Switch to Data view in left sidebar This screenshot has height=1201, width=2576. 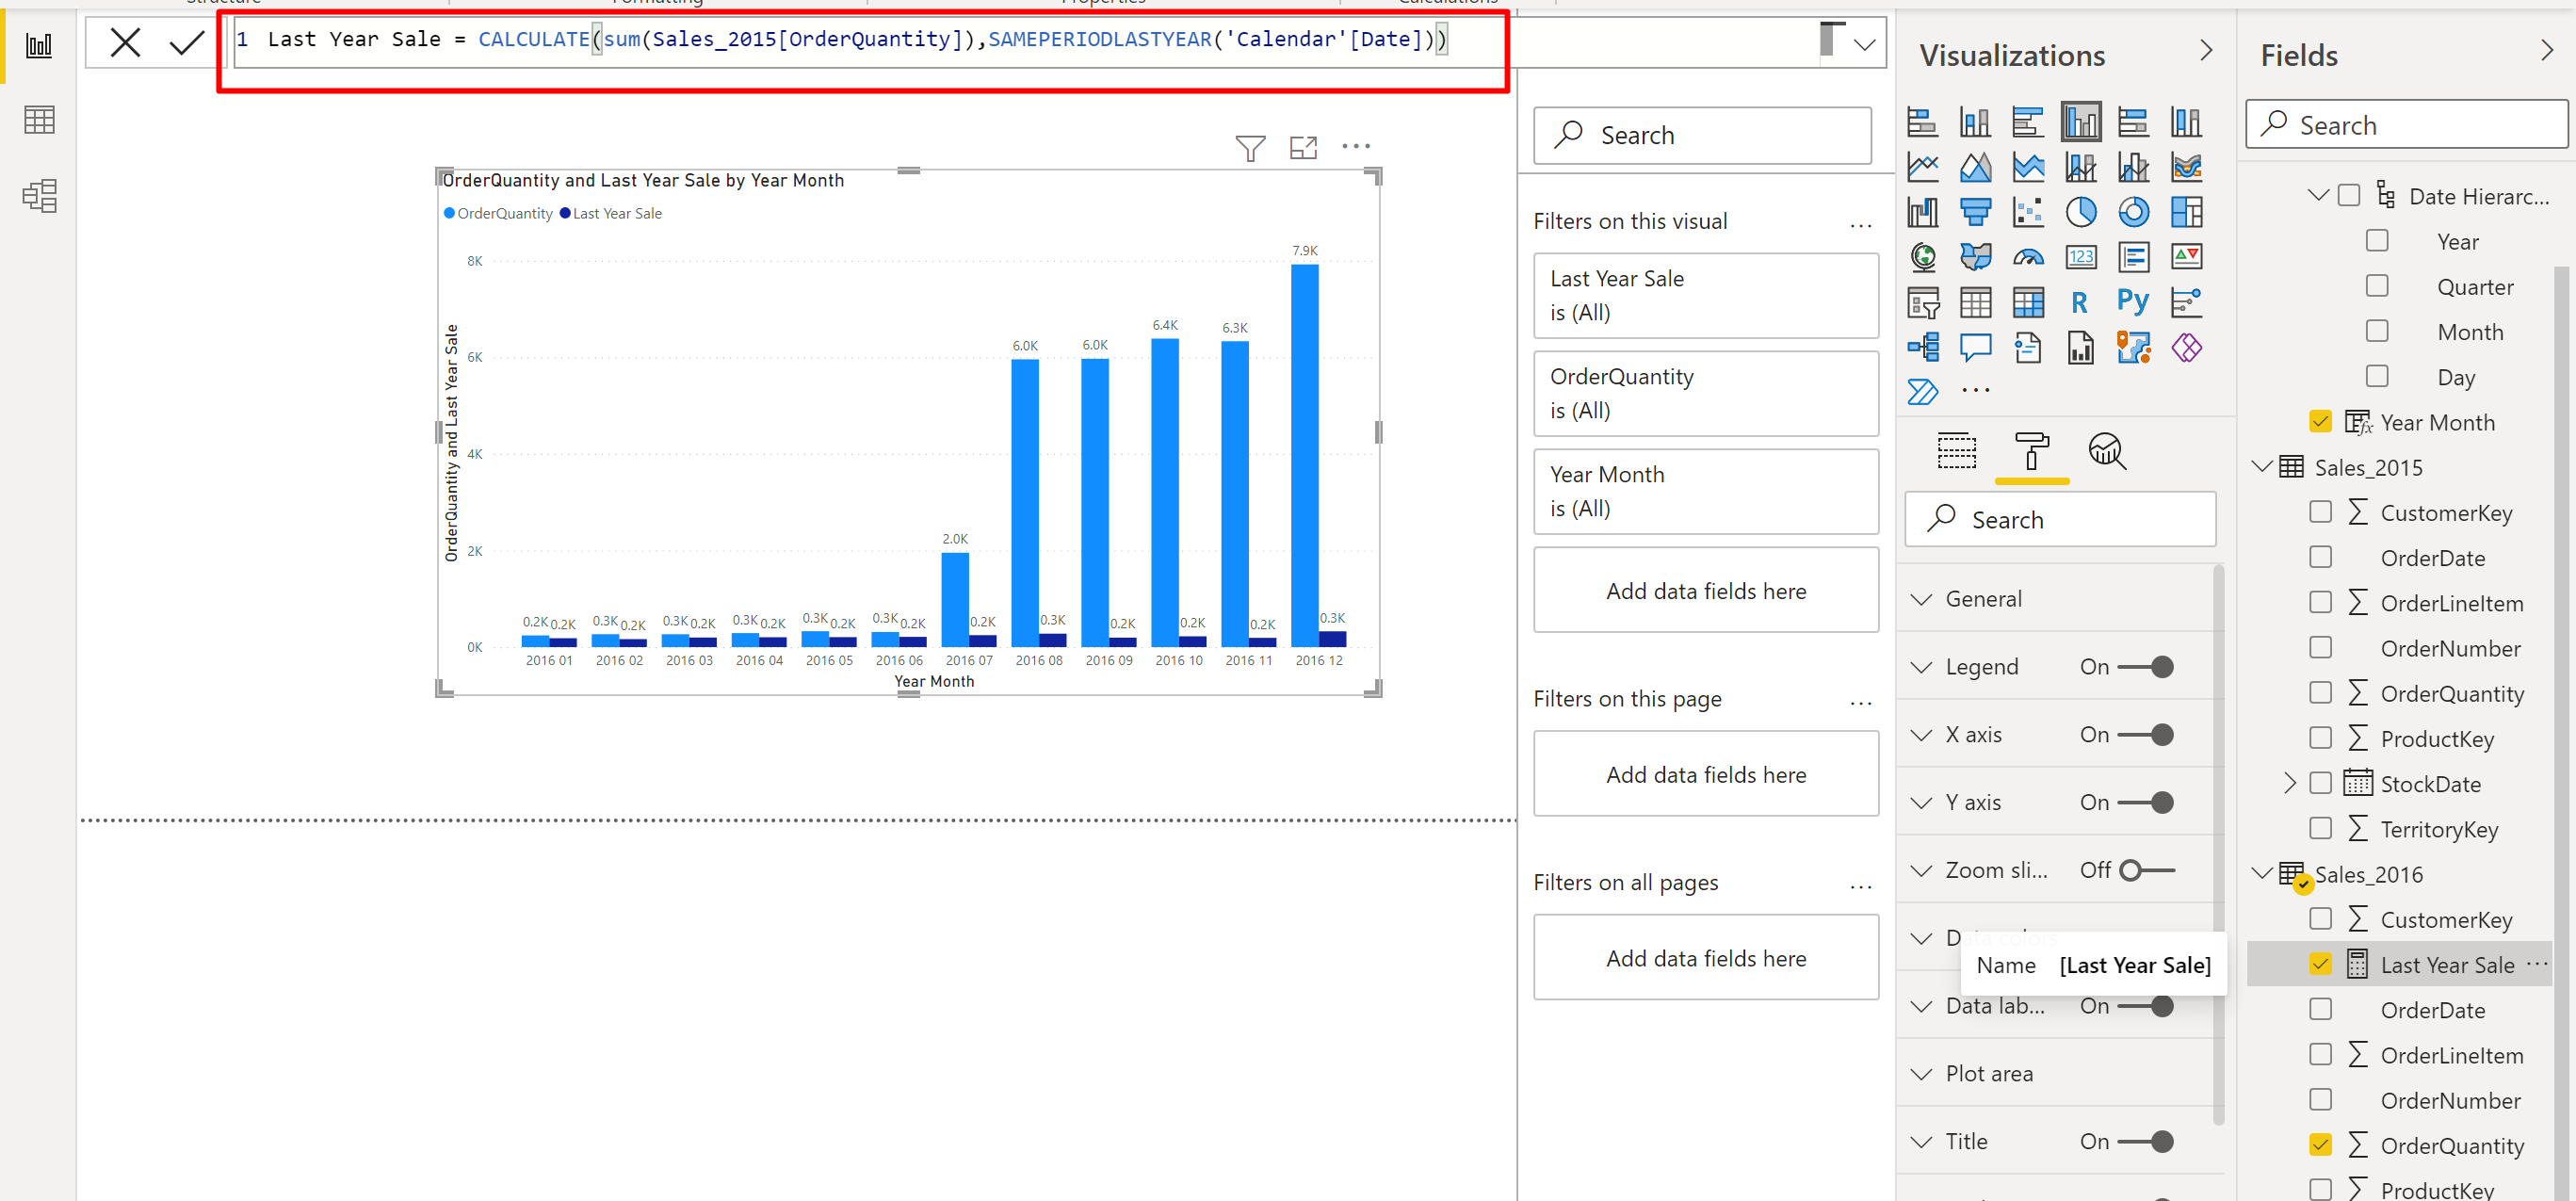[39, 120]
